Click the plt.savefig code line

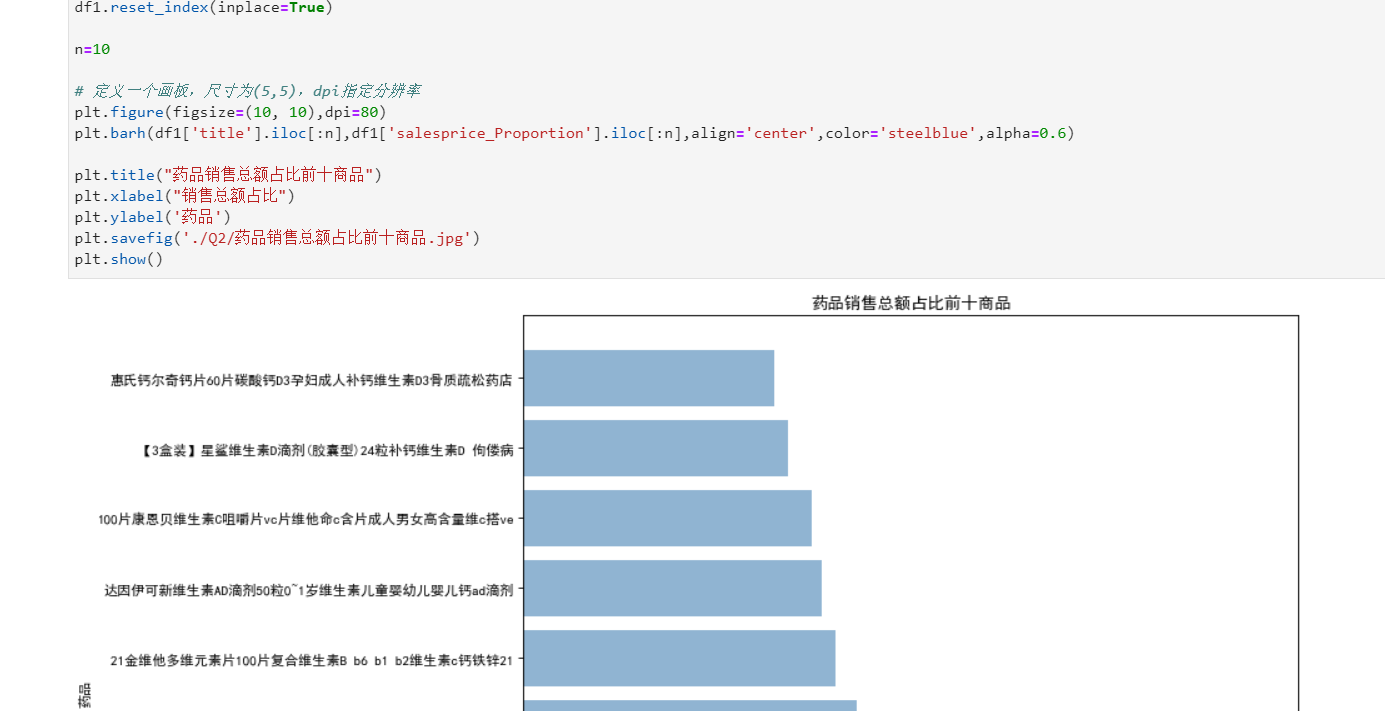[x=277, y=238]
